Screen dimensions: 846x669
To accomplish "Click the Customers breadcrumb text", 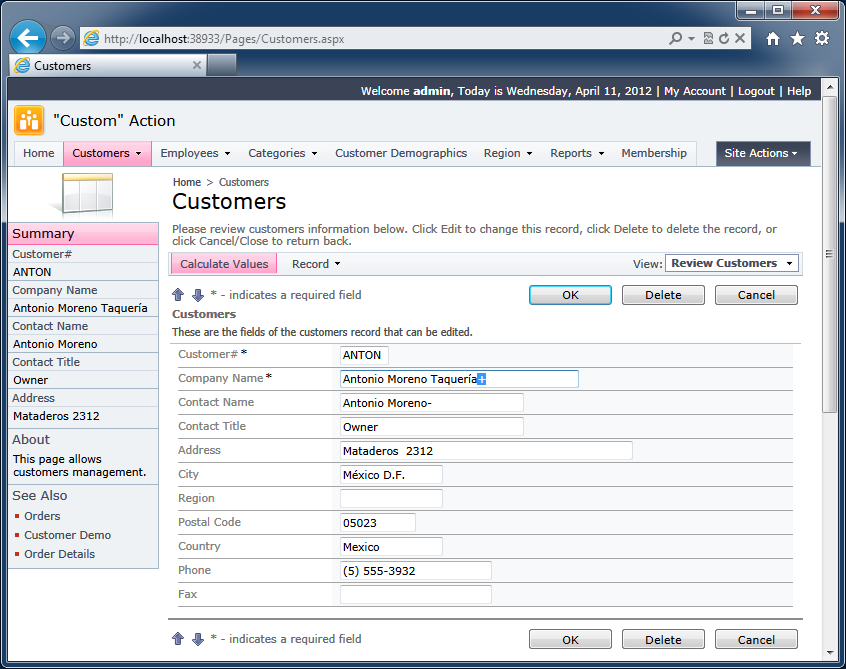I will (243, 182).
